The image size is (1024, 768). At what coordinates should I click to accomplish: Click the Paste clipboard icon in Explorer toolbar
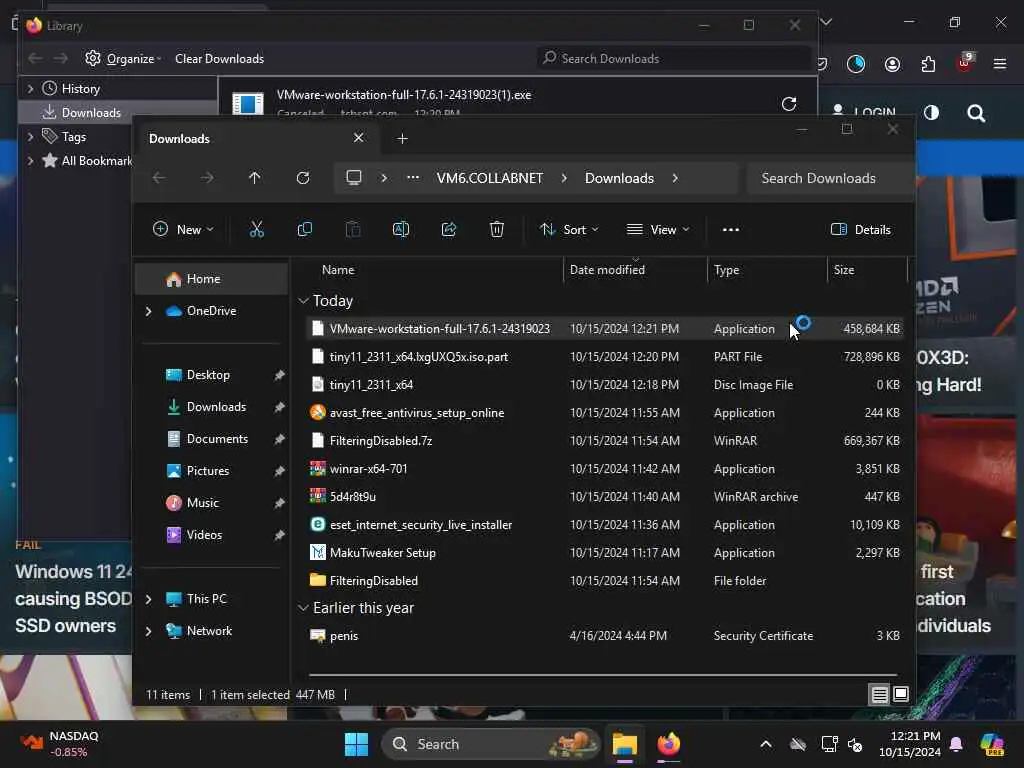click(353, 229)
